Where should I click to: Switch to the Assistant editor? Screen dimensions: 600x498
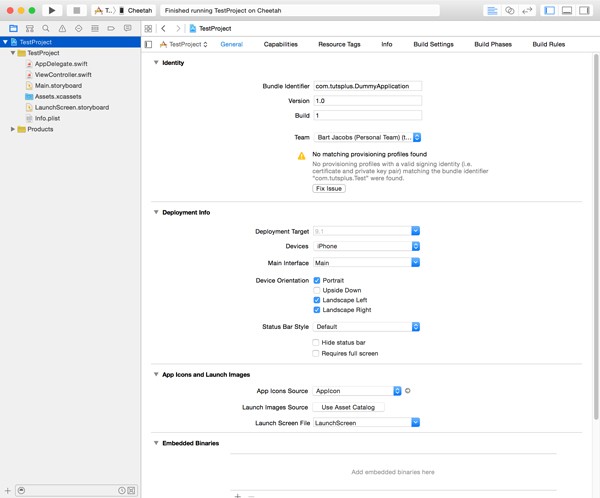pos(510,10)
